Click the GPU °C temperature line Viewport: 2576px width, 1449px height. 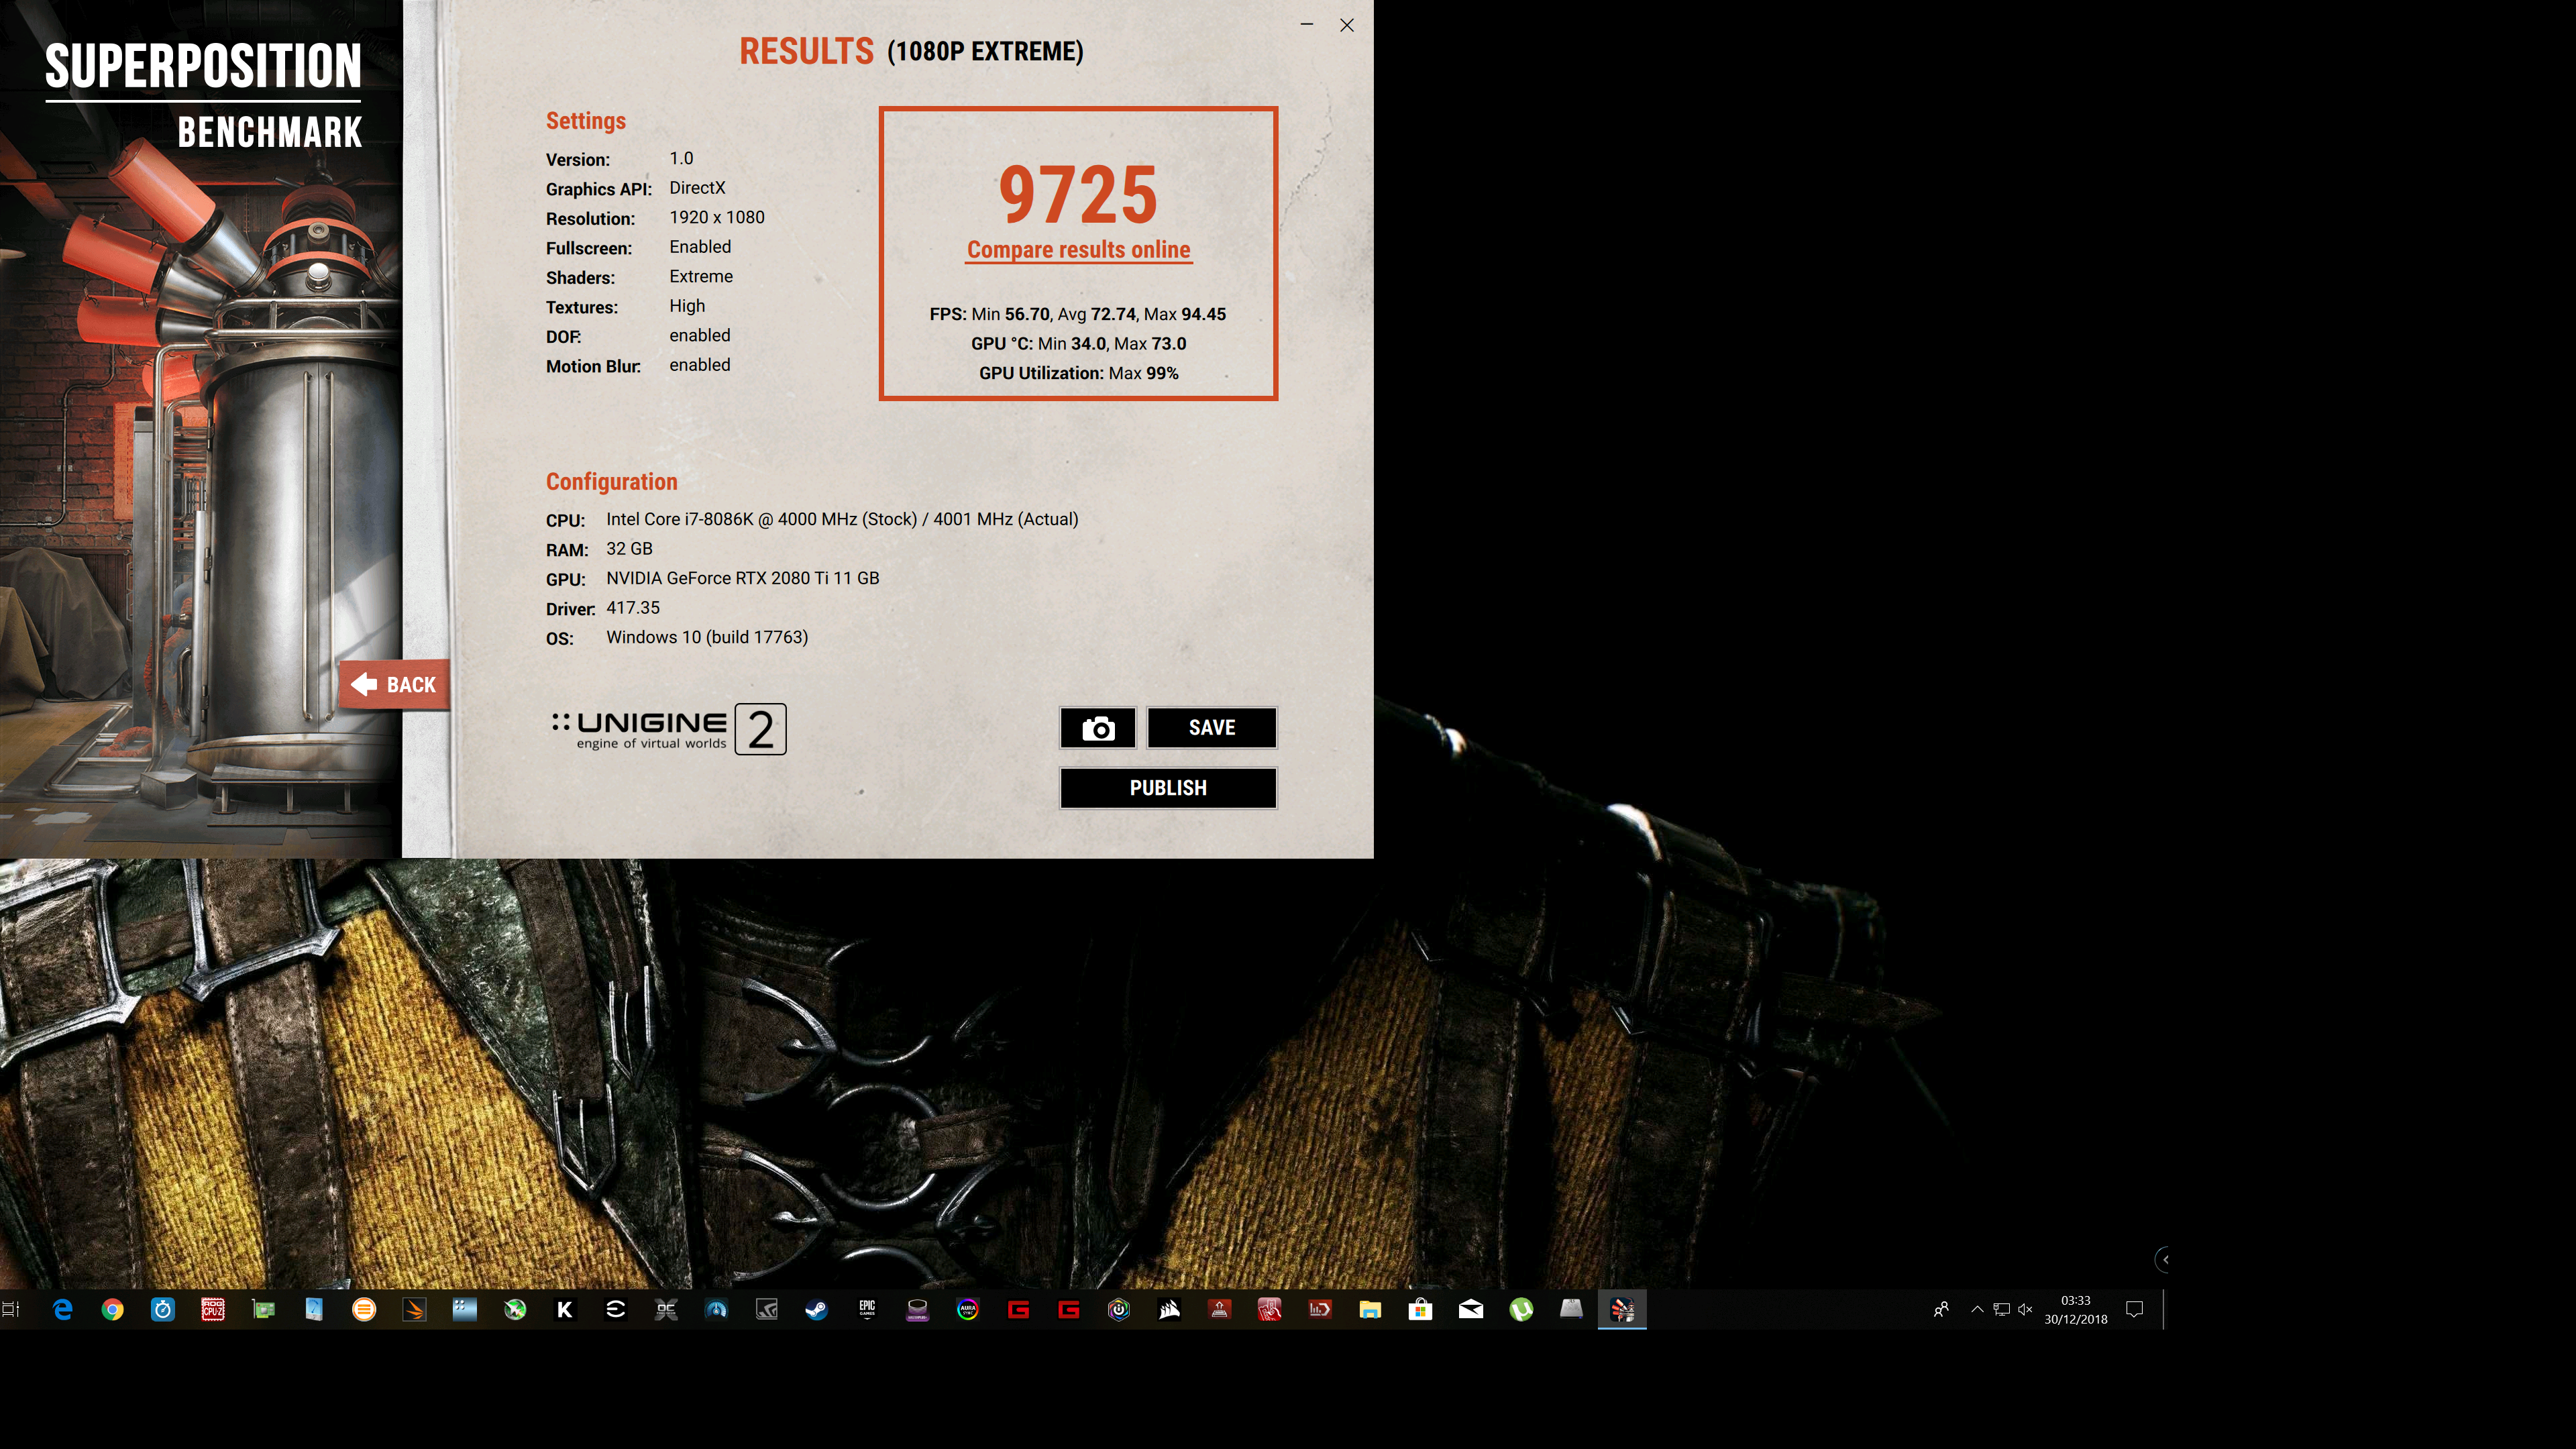1078,343
